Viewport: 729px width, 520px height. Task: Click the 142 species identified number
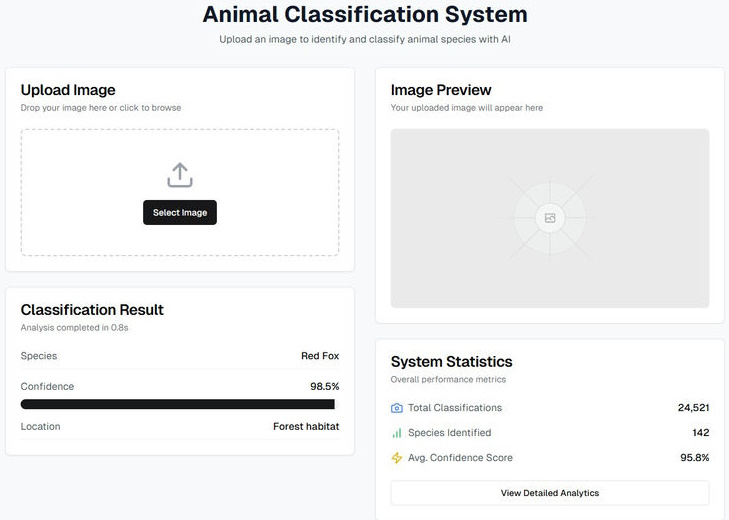(700, 433)
